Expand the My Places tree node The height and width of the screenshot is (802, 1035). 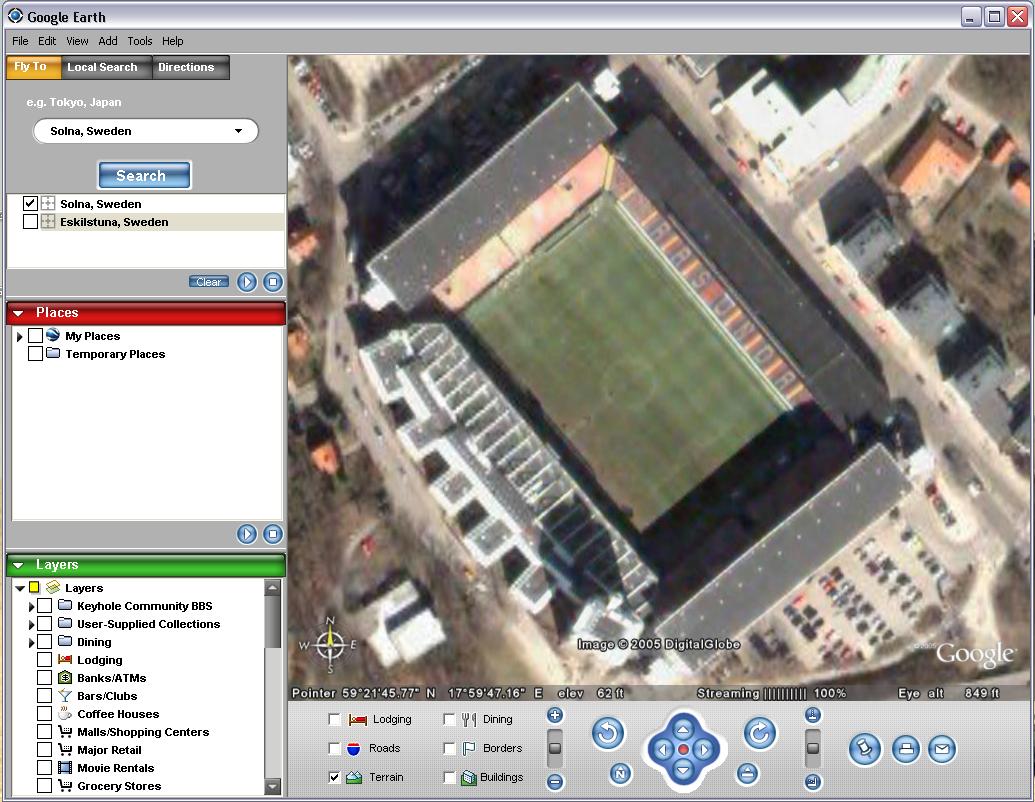tap(20, 337)
